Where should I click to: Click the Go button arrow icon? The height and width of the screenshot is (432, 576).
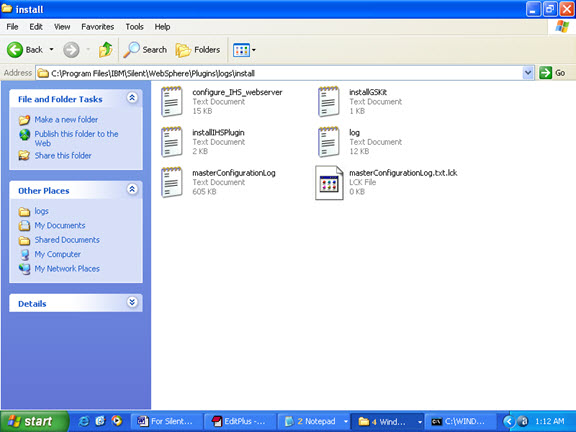[x=546, y=73]
